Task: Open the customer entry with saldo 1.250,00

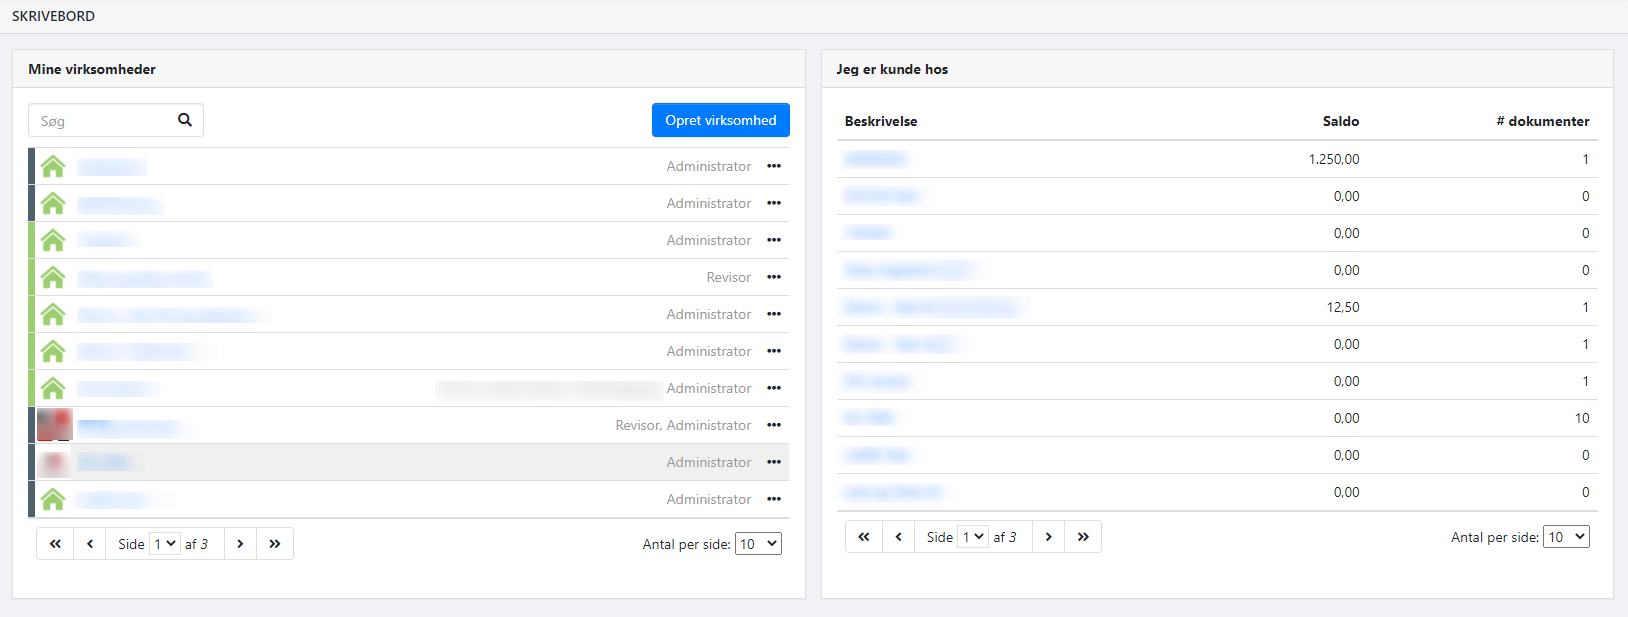Action: point(875,159)
